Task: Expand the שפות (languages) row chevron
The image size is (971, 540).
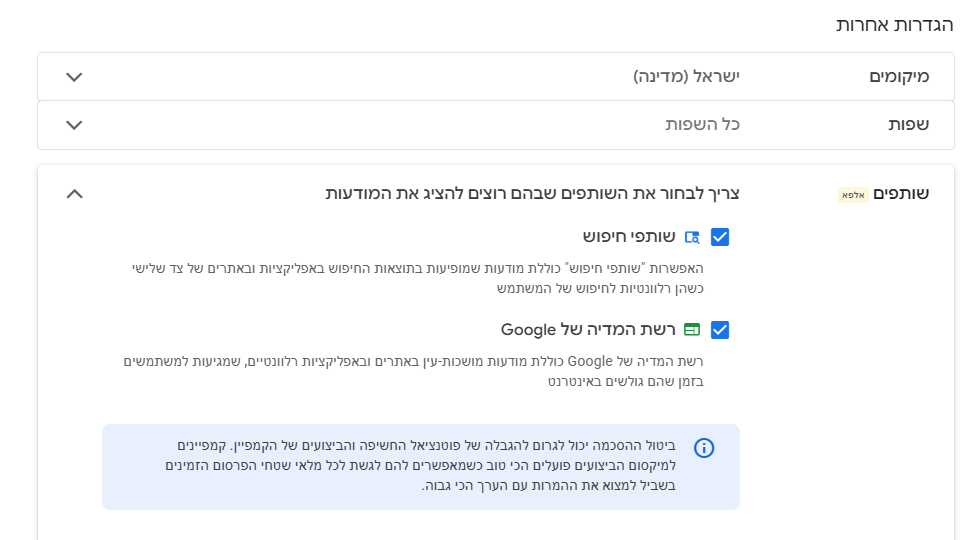Action: (74, 125)
